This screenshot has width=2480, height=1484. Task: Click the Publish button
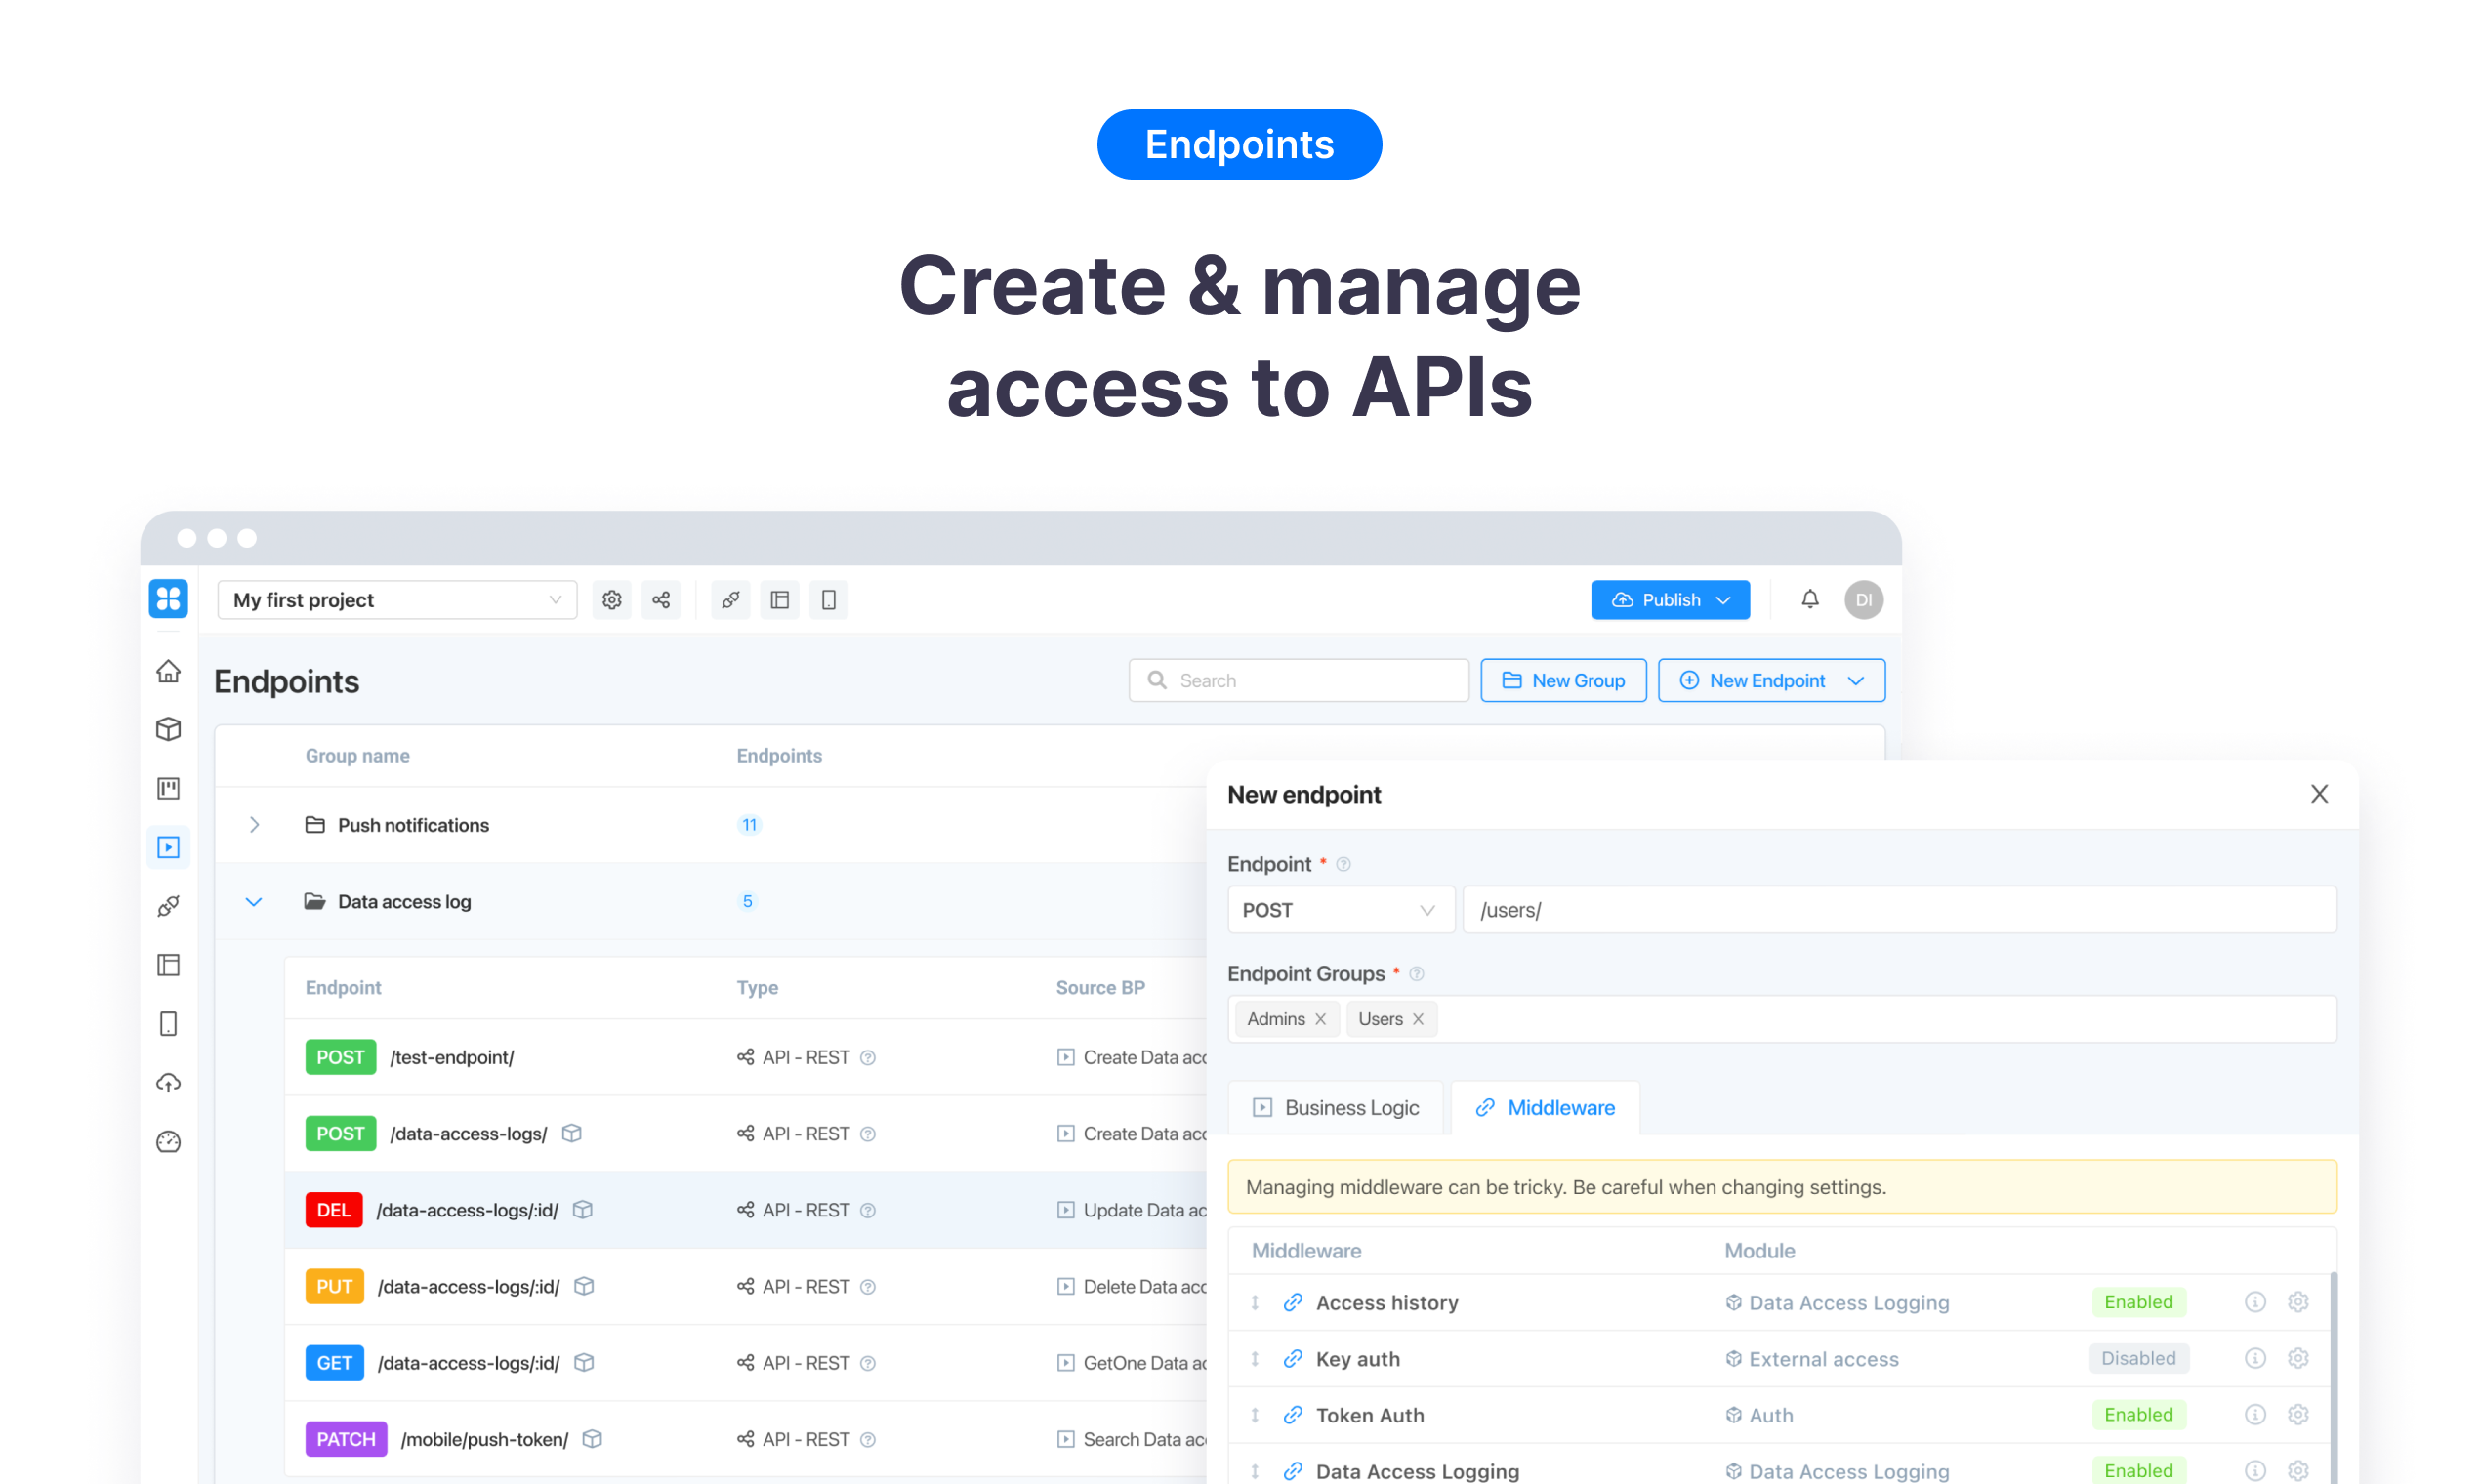pyautogui.click(x=1670, y=599)
